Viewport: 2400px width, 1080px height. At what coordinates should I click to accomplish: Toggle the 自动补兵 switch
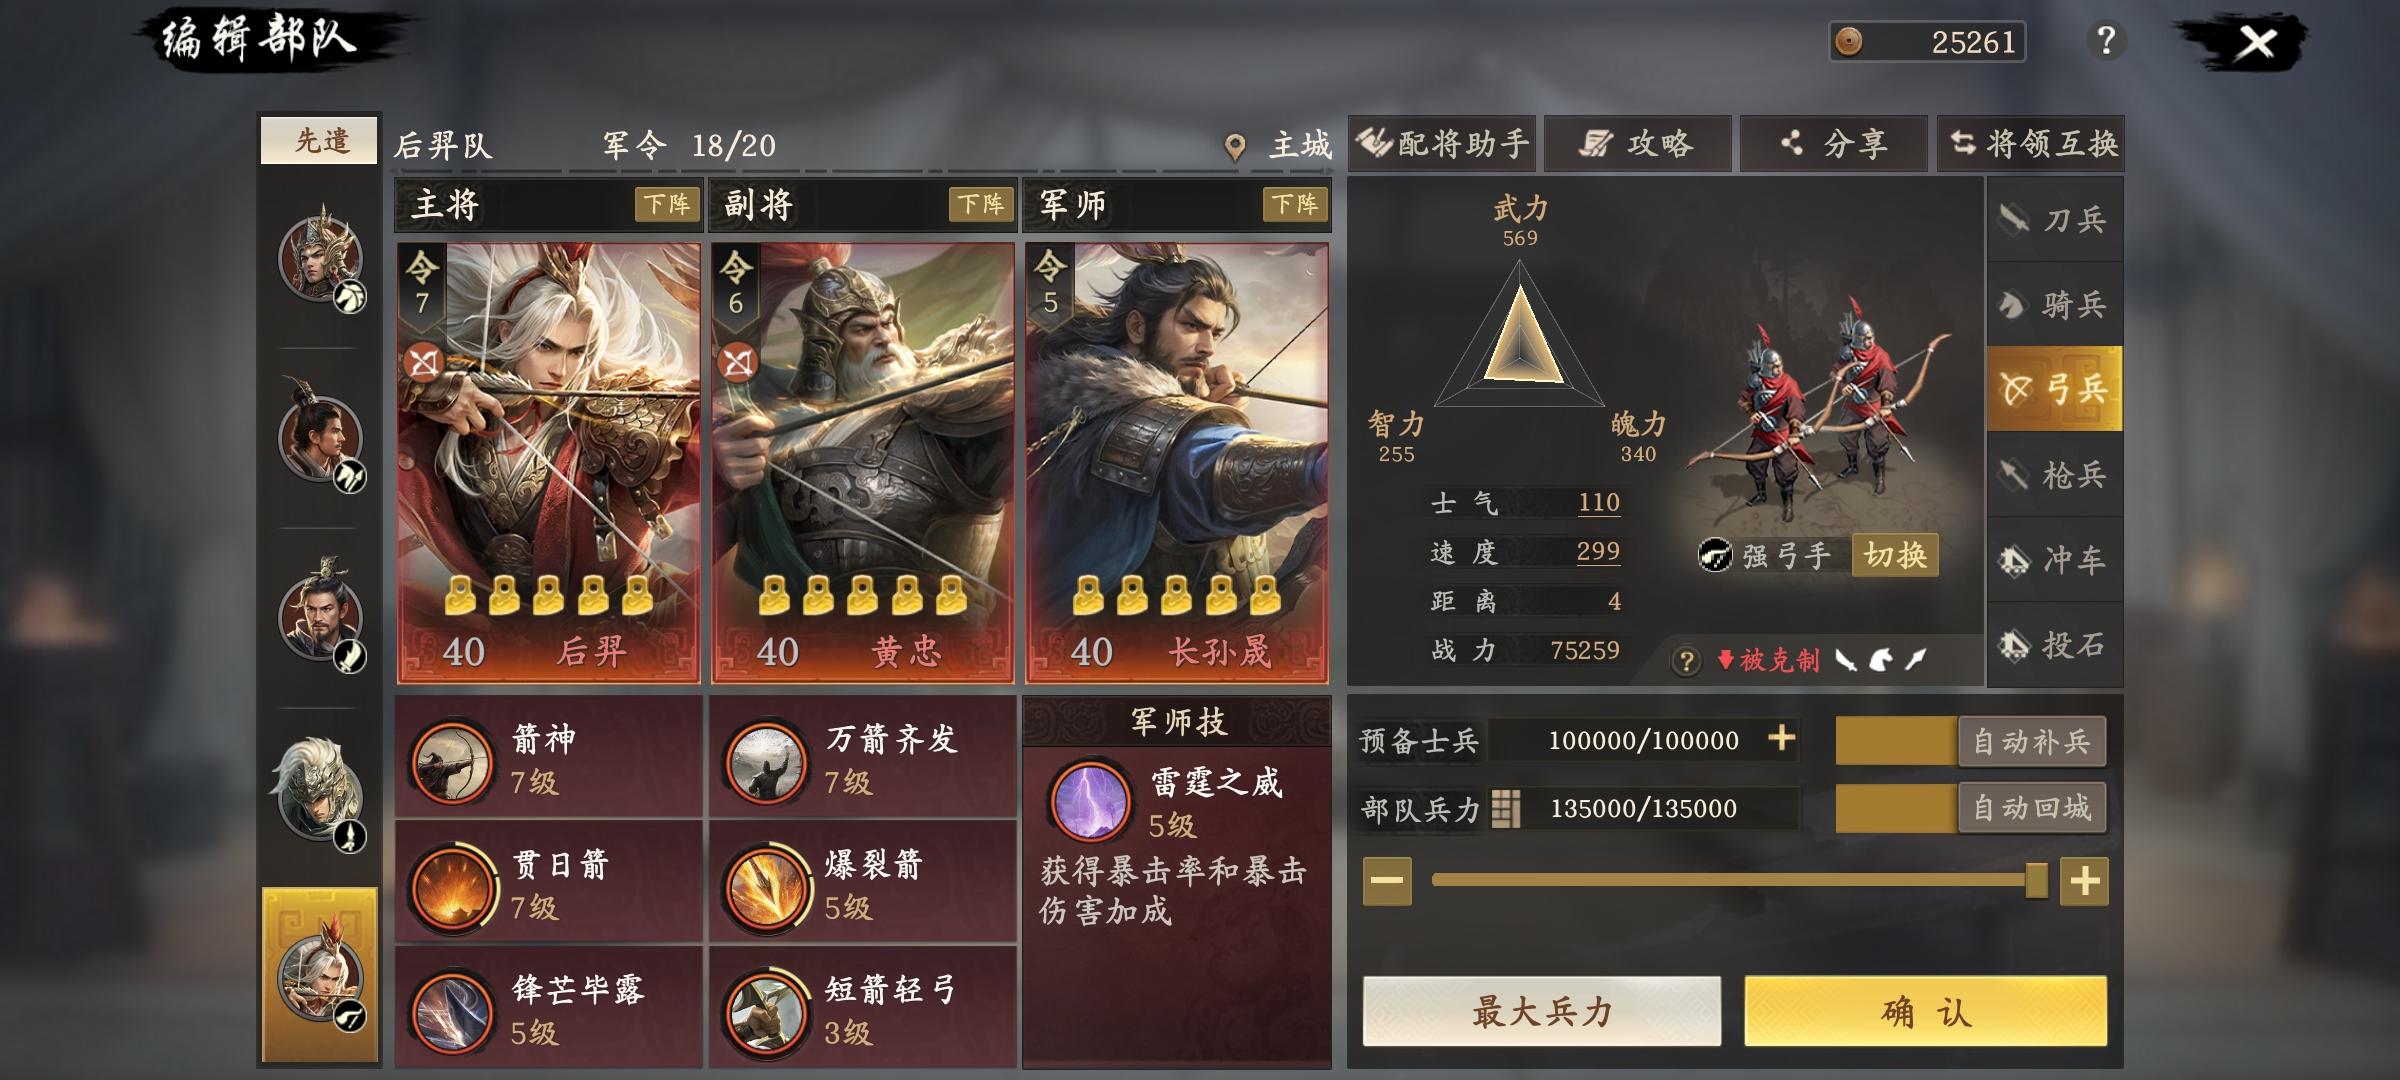(1971, 741)
